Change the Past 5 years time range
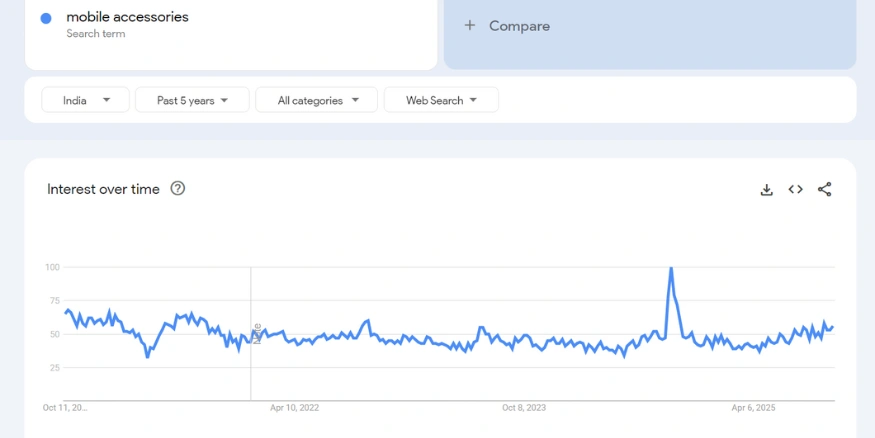This screenshot has width=875, height=438. coord(192,100)
